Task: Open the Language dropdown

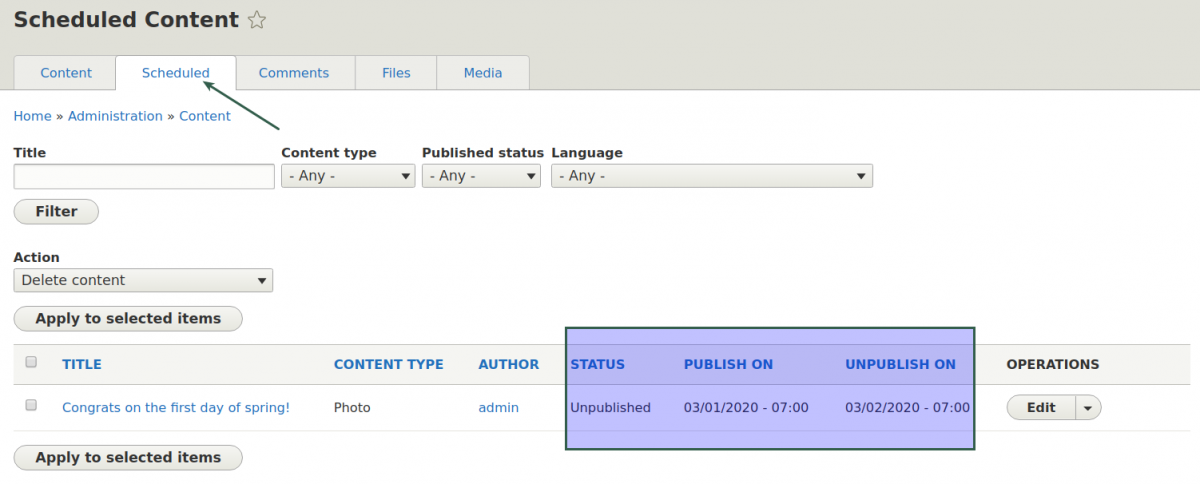Action: point(712,176)
